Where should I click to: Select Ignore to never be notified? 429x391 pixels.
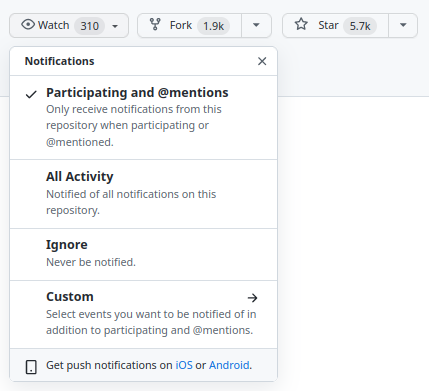144,255
